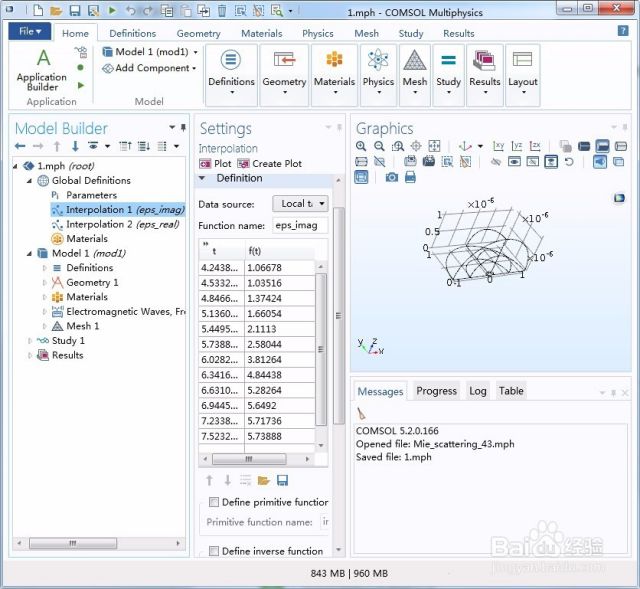Open the Results ribbon button
Image resolution: width=640 pixels, height=589 pixels.
[x=484, y=75]
